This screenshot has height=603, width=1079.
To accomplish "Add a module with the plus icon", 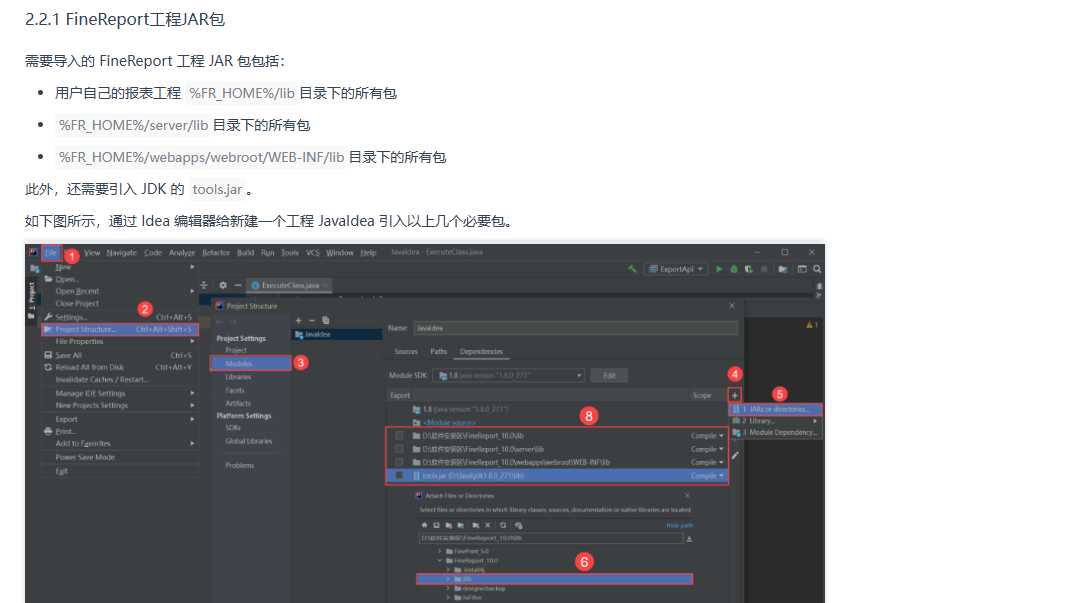I will tap(299, 320).
